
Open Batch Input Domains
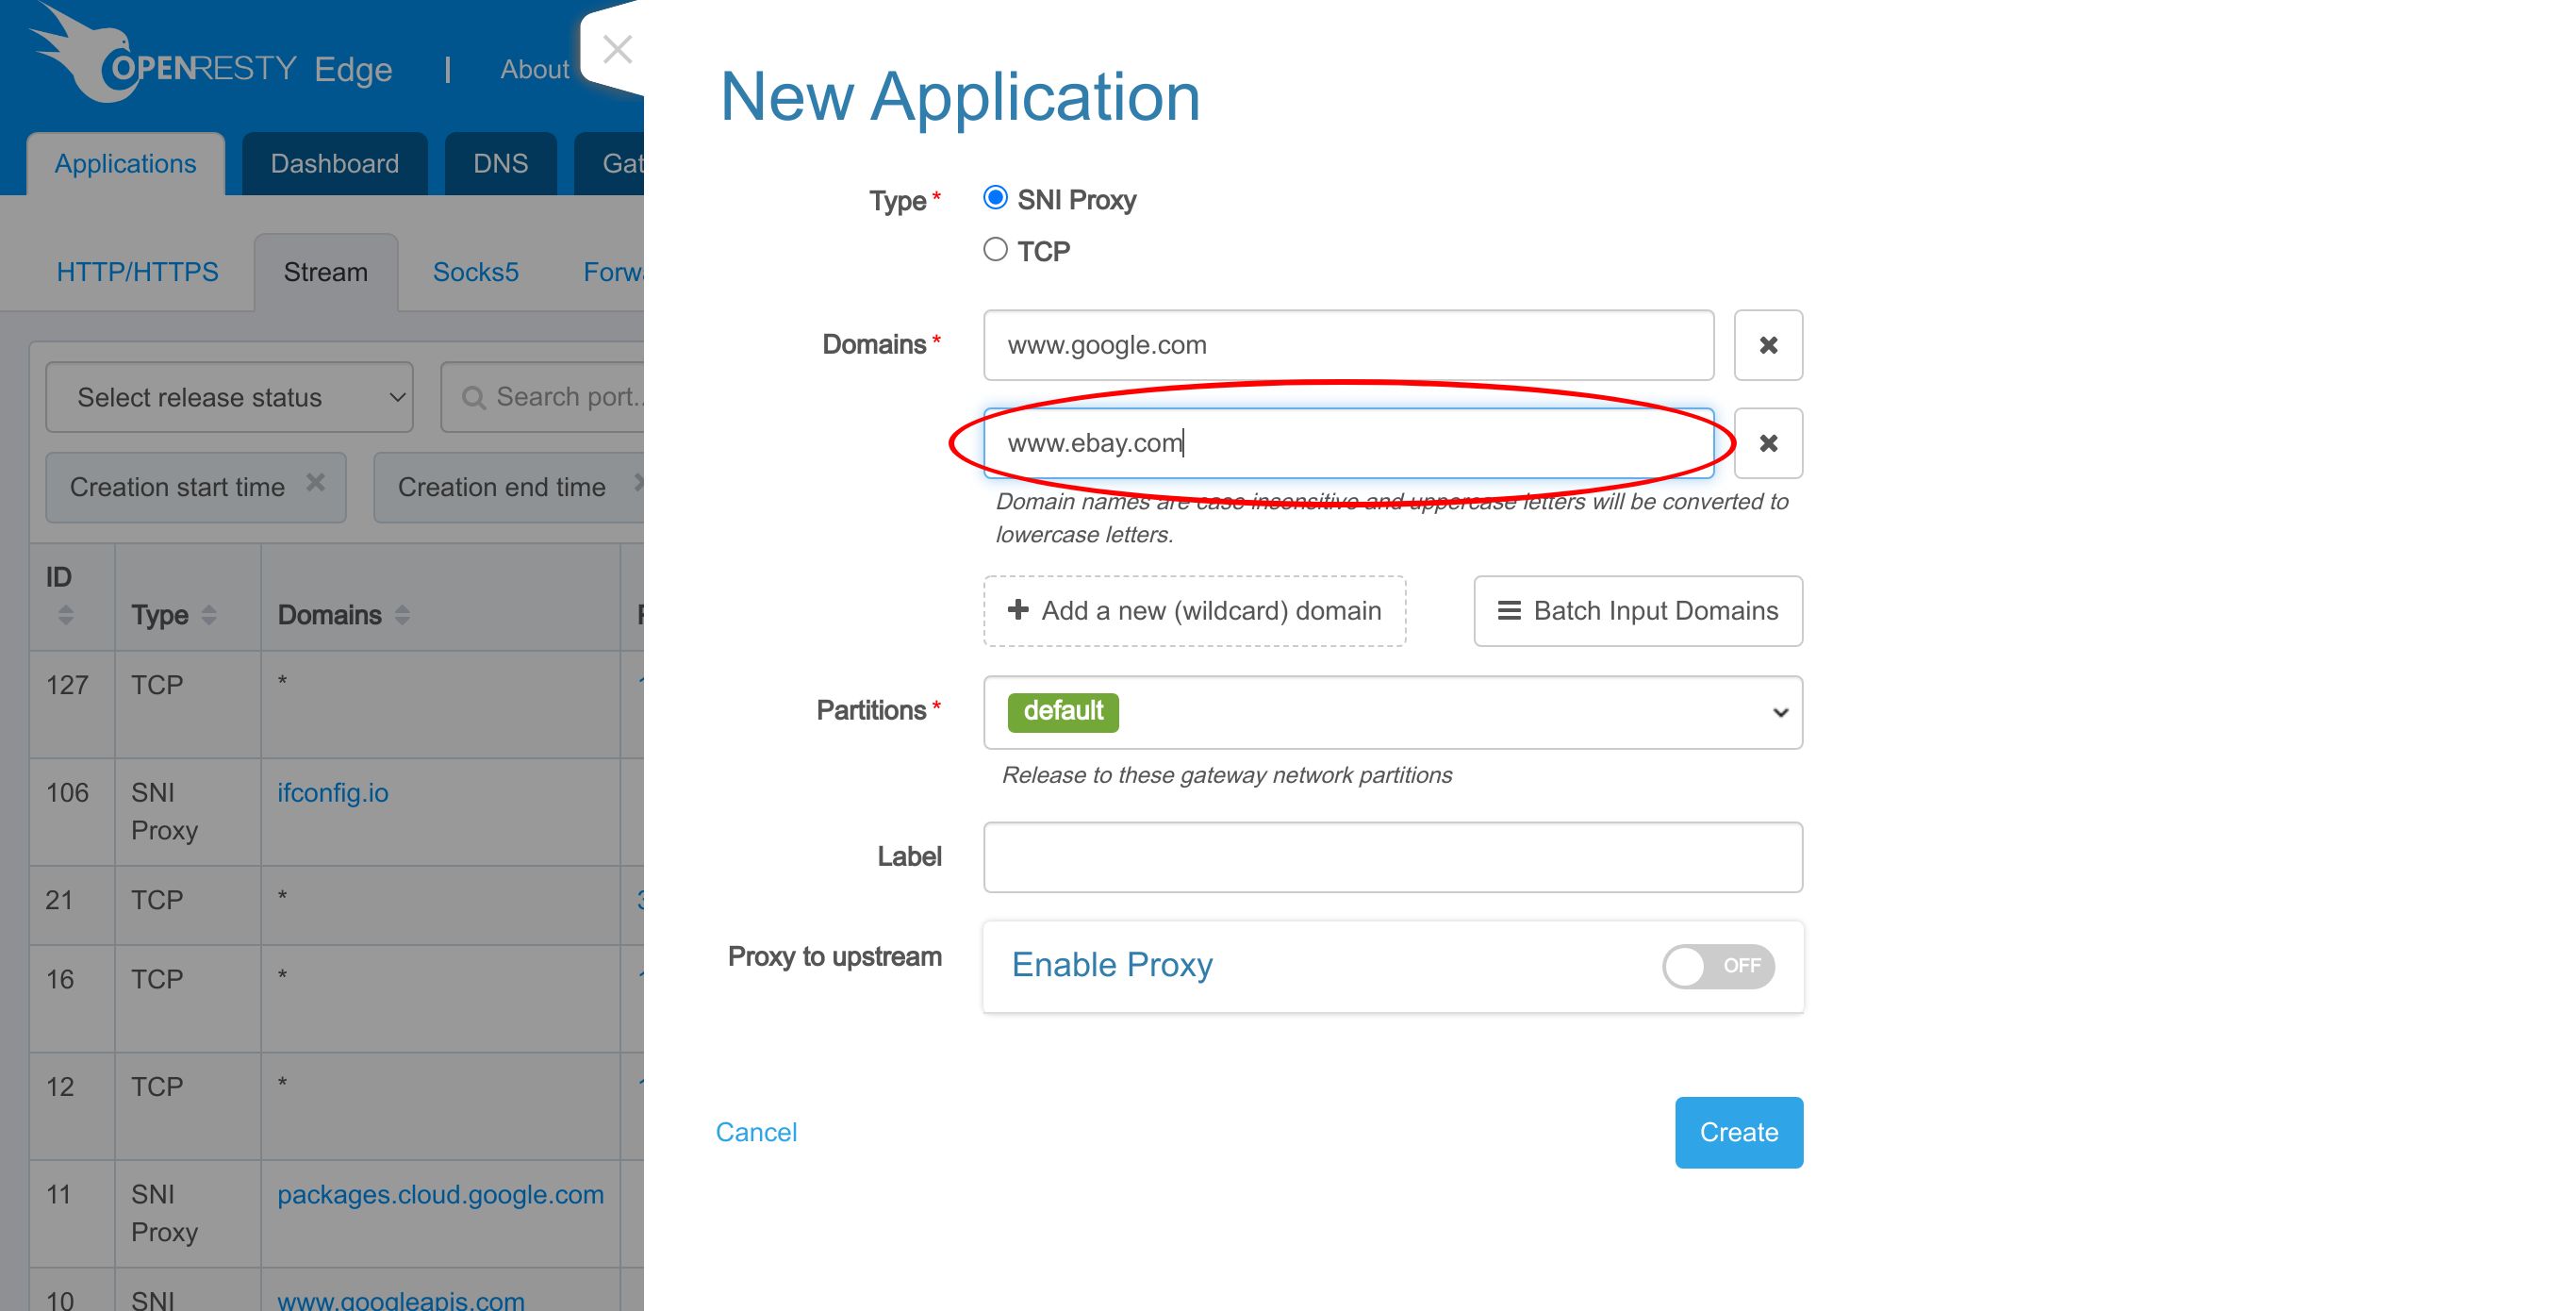[1638, 610]
